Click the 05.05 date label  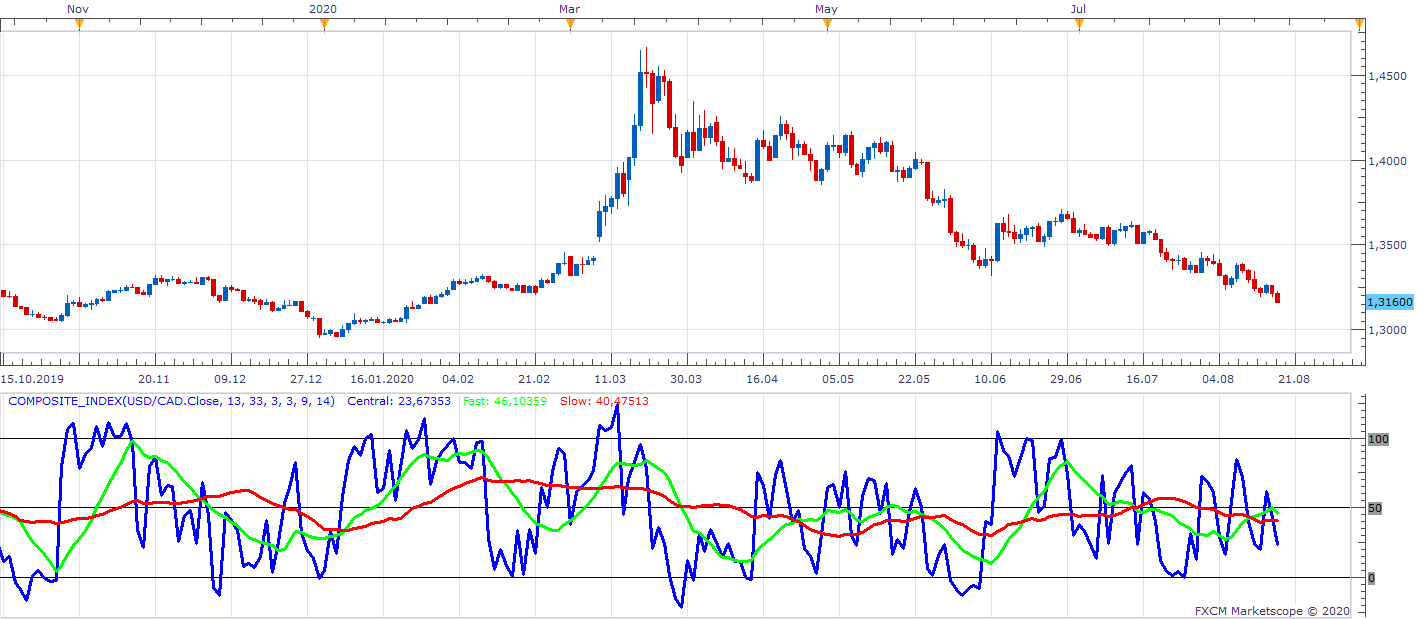point(838,380)
